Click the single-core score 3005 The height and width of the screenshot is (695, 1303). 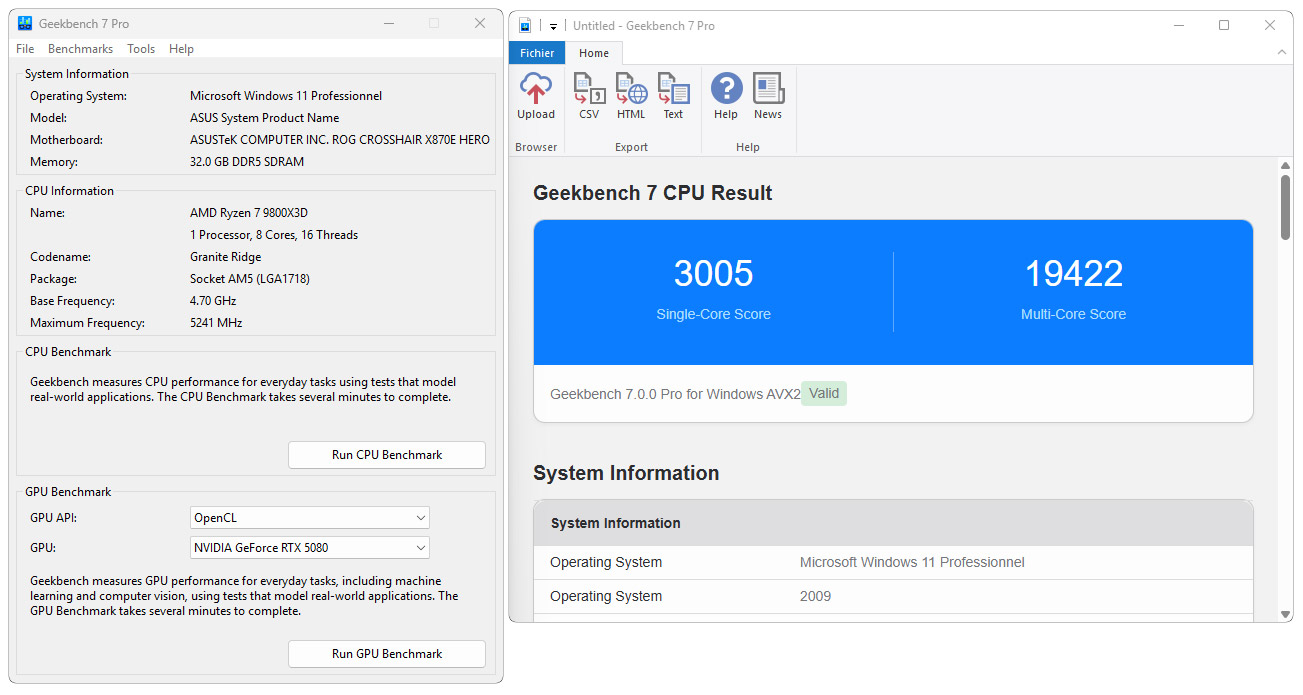(x=713, y=273)
